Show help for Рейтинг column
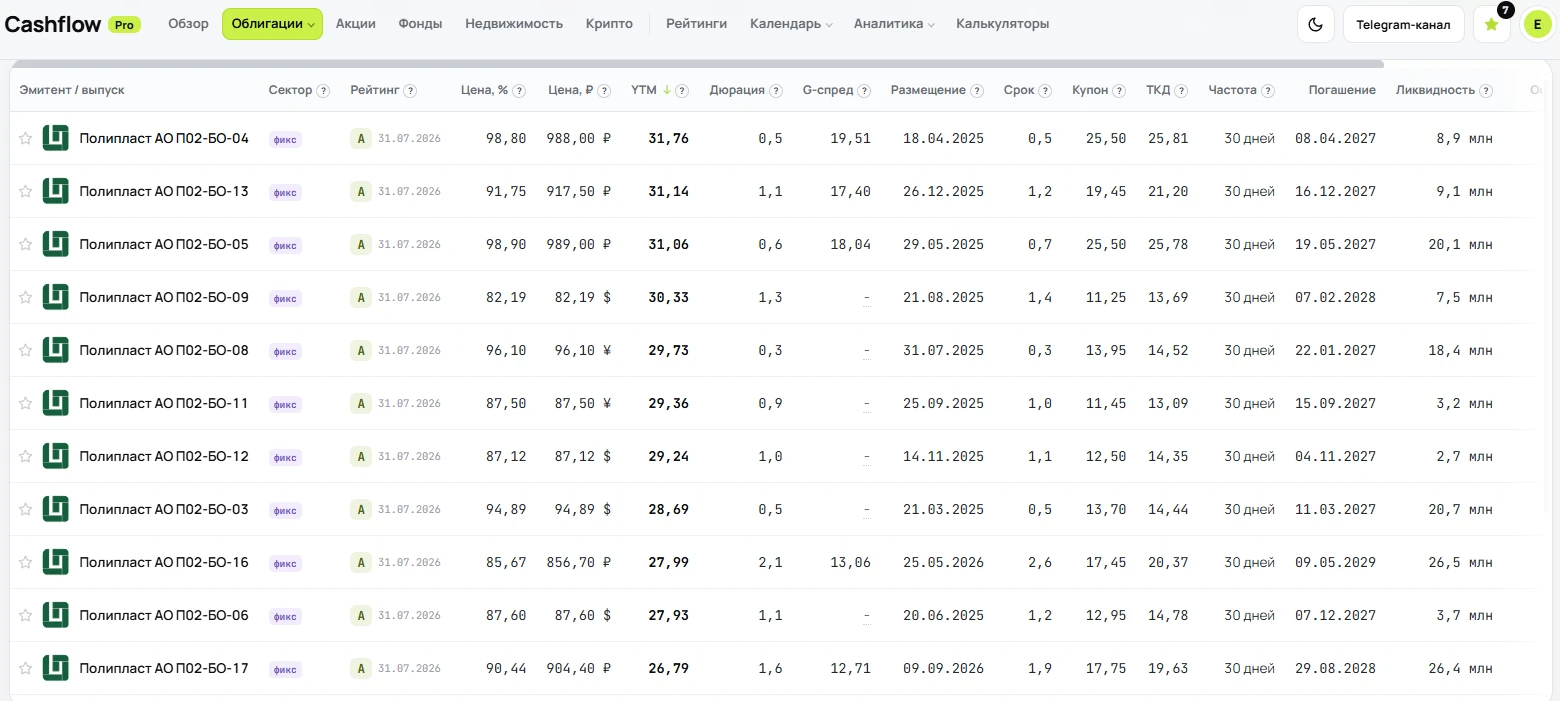Screen dimensions: 1560x701 tap(410, 91)
